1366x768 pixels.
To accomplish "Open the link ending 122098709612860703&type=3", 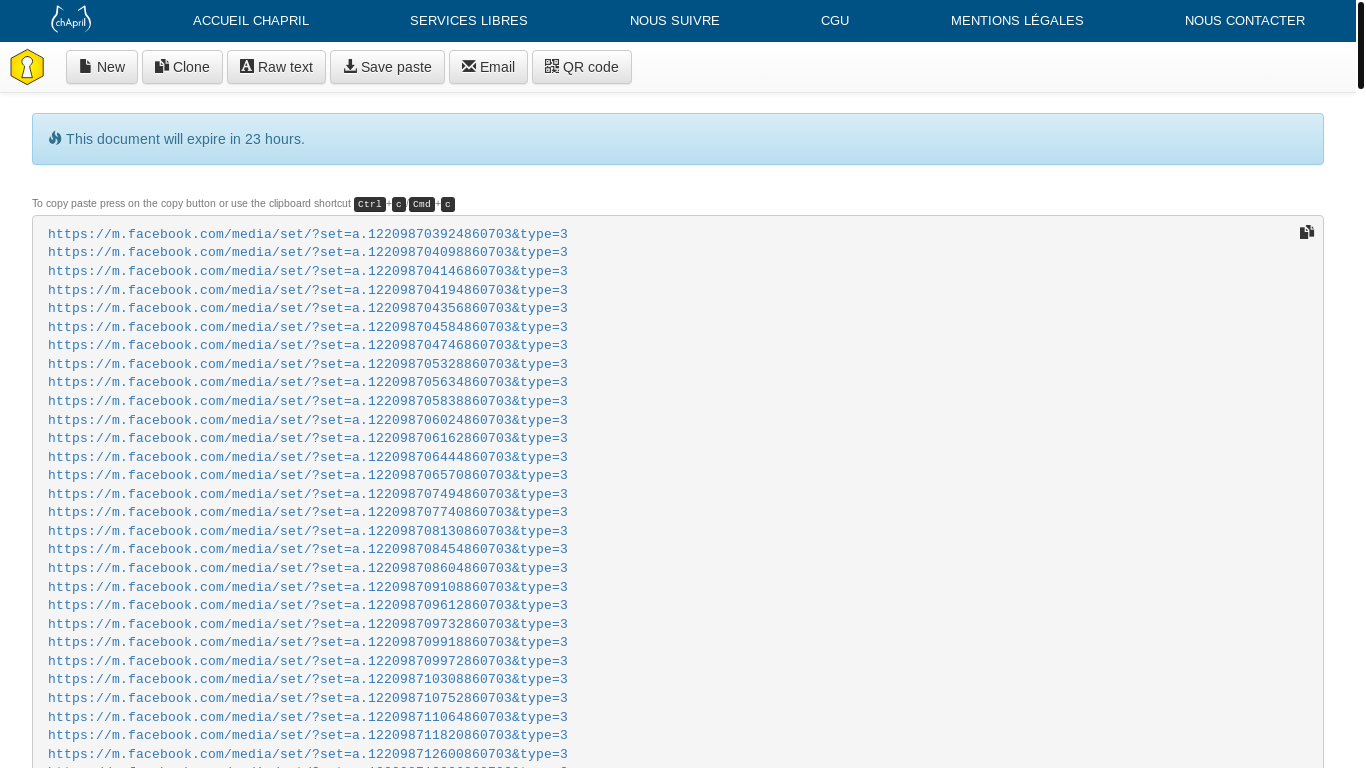I will (x=308, y=605).
